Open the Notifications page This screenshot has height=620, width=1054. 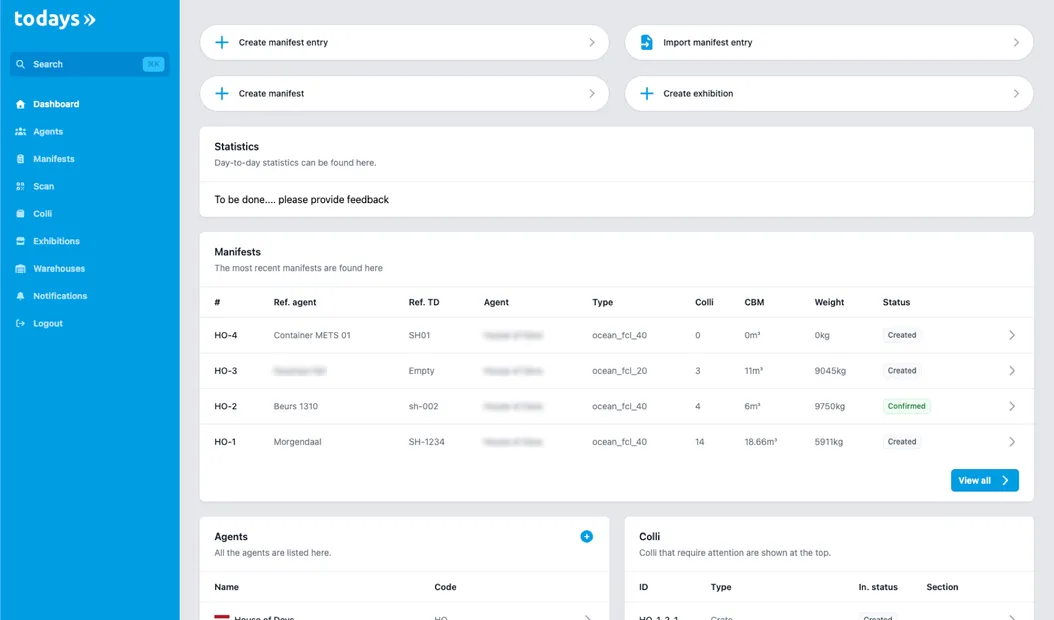[x=60, y=296]
